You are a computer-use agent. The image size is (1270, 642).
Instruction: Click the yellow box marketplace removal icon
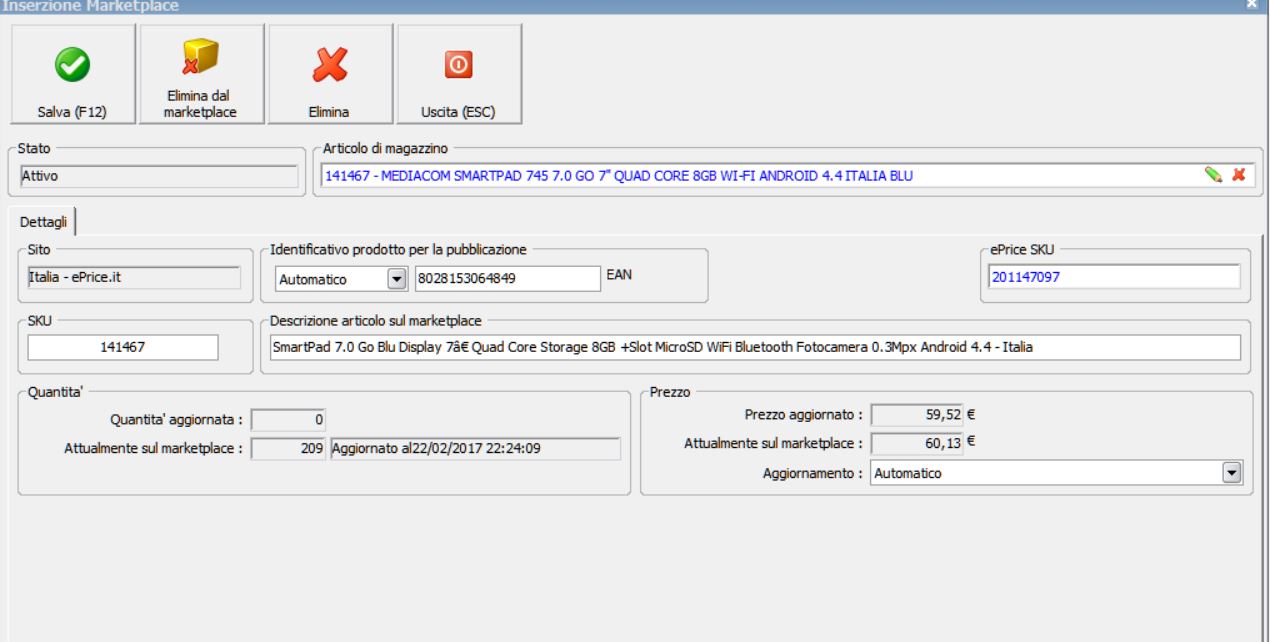pos(202,55)
